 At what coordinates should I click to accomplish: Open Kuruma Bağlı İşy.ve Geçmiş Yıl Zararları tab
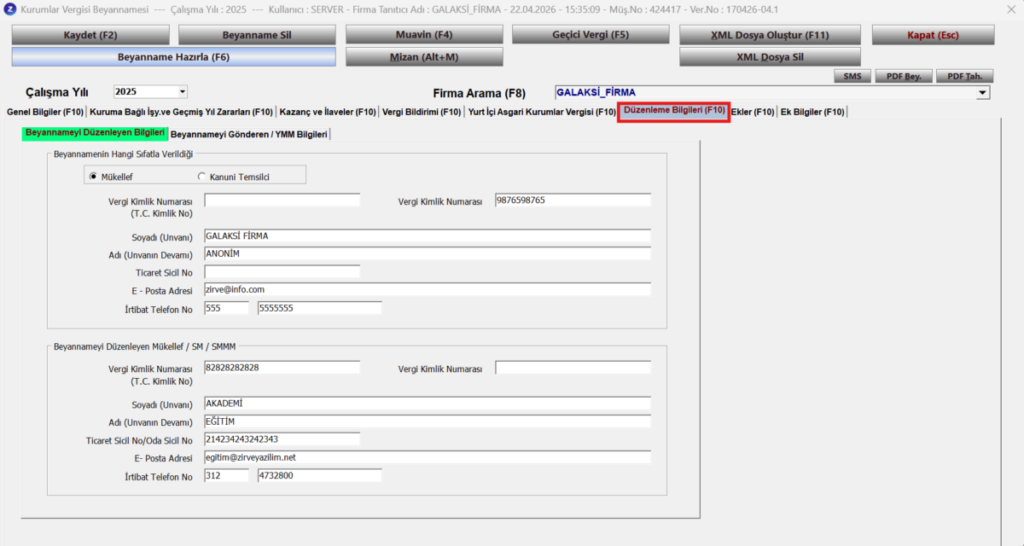(181, 112)
